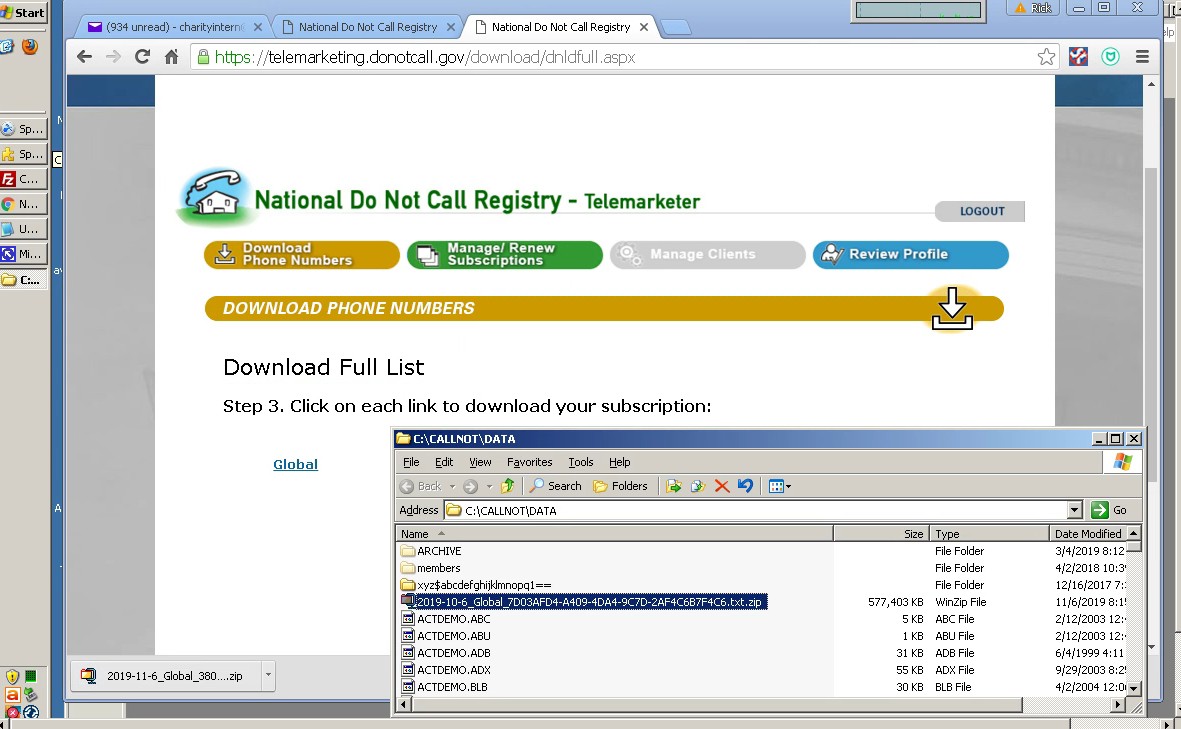The width and height of the screenshot is (1181, 729).
Task: Click Explorer's scroll down arrow
Action: 1134,688
